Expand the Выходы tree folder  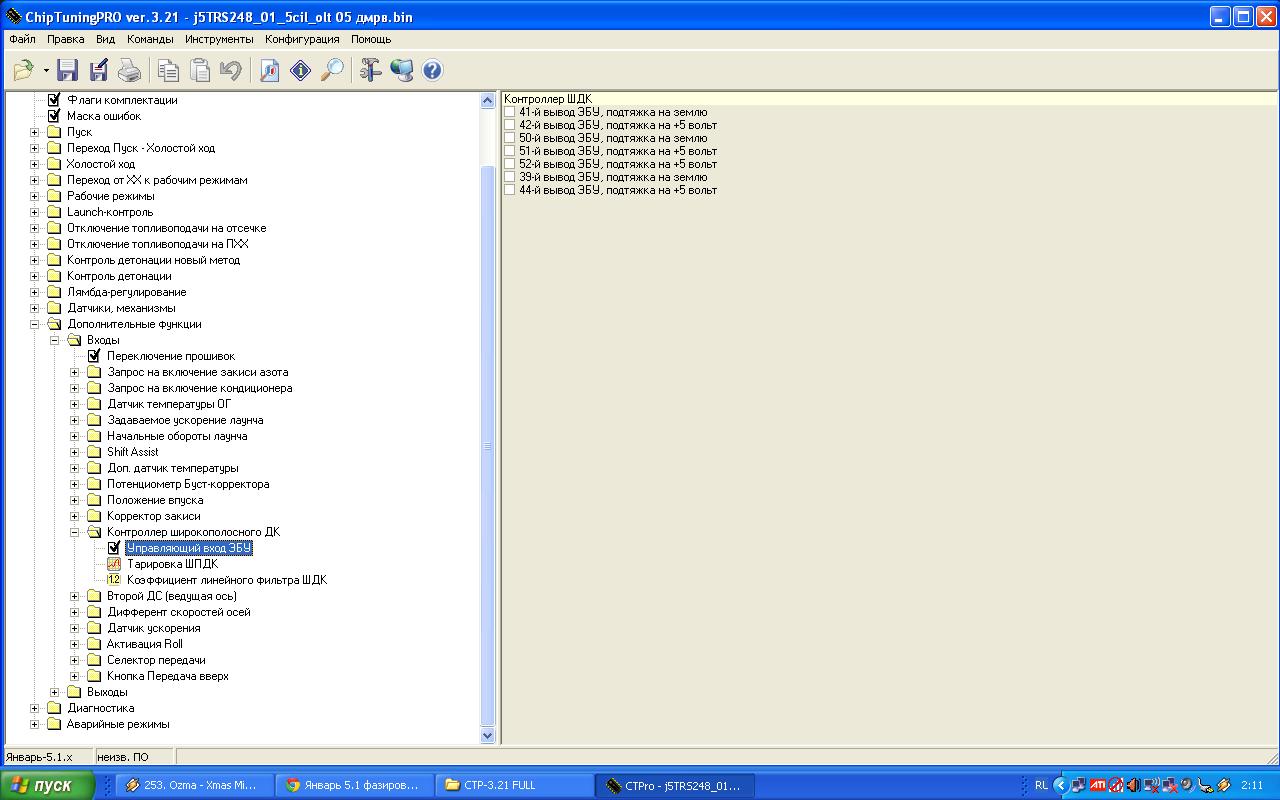click(55, 692)
